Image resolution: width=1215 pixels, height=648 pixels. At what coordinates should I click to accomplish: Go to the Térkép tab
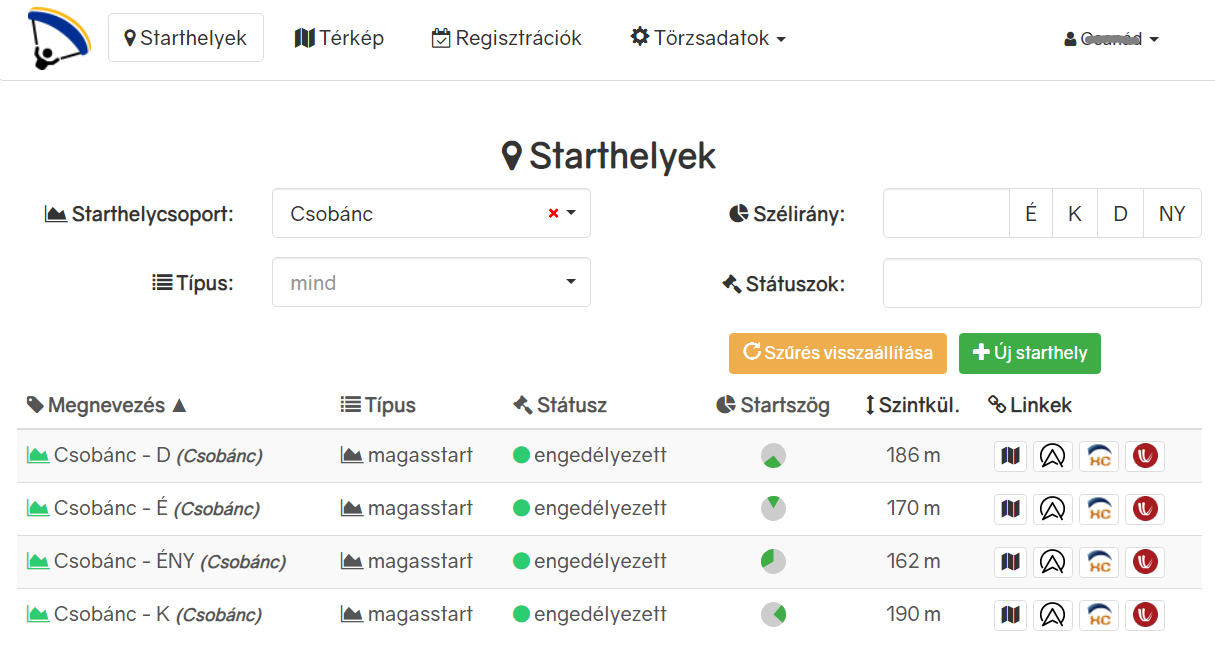(339, 38)
